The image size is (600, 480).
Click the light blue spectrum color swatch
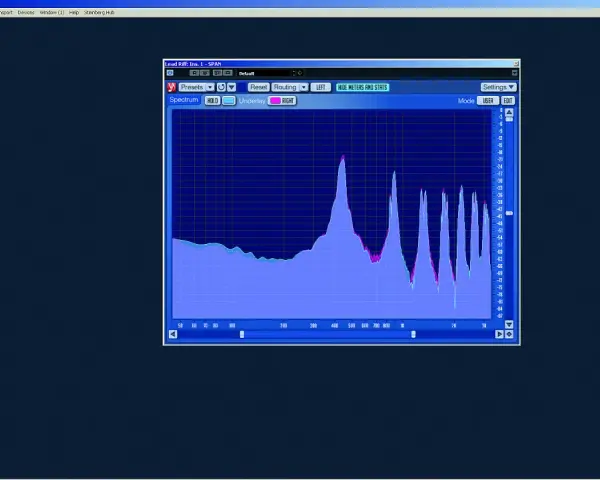coord(229,101)
